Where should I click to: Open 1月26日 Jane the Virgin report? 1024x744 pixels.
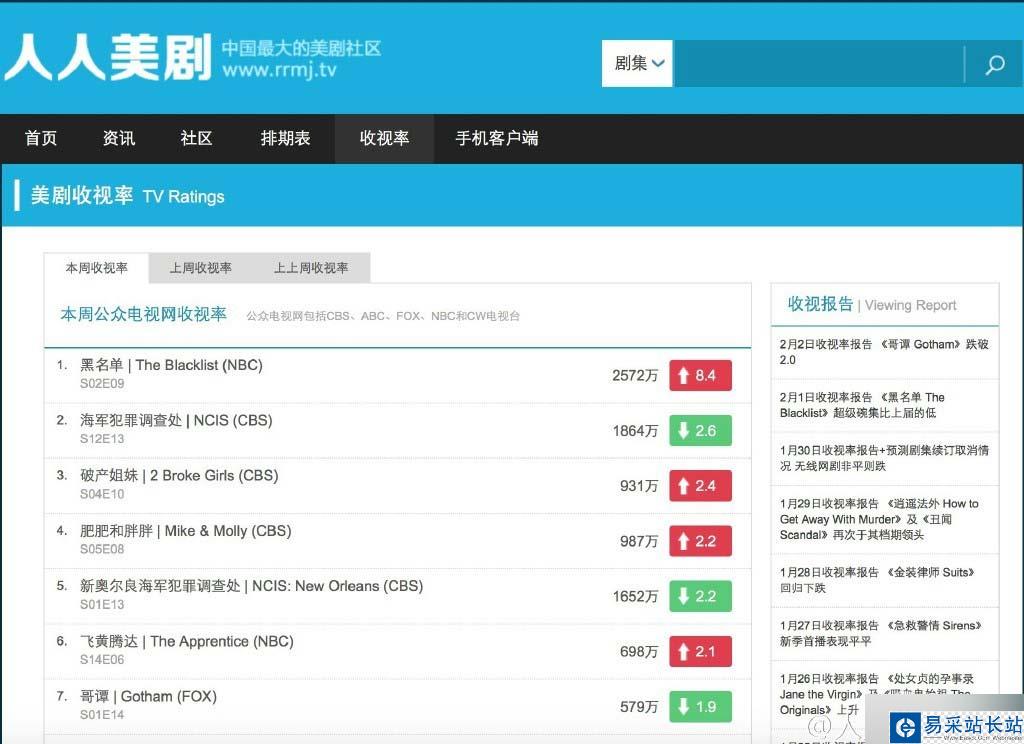(x=876, y=694)
